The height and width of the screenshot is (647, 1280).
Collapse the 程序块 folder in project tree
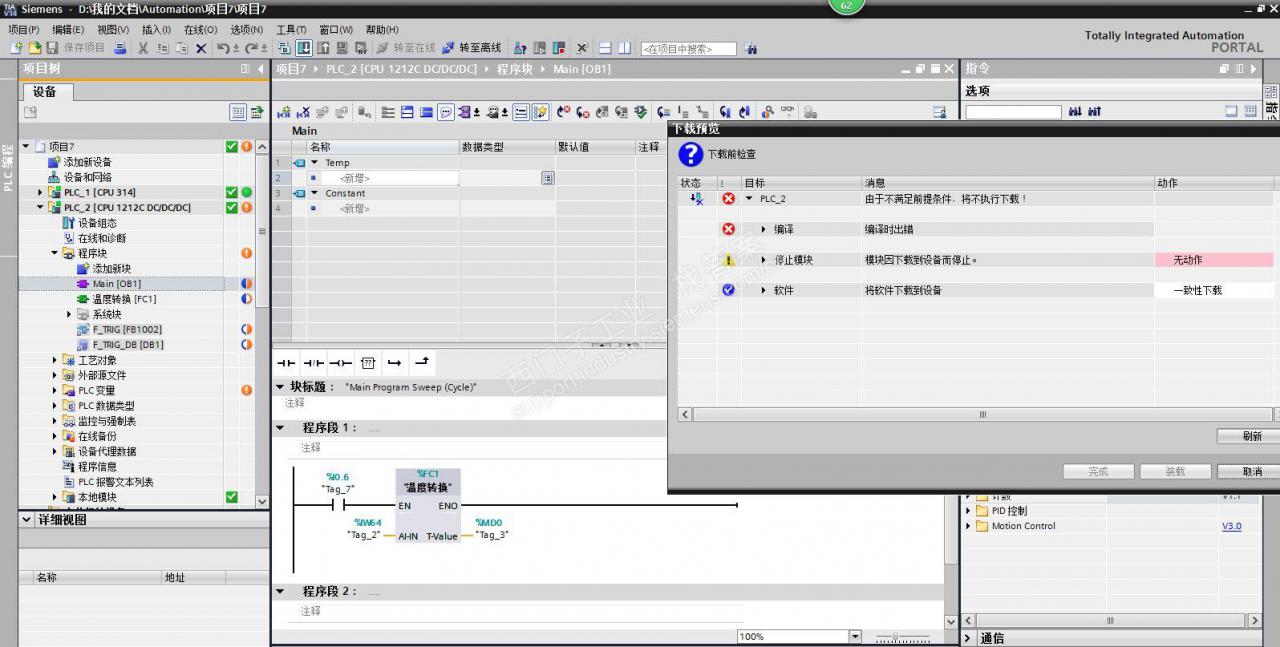click(x=55, y=254)
